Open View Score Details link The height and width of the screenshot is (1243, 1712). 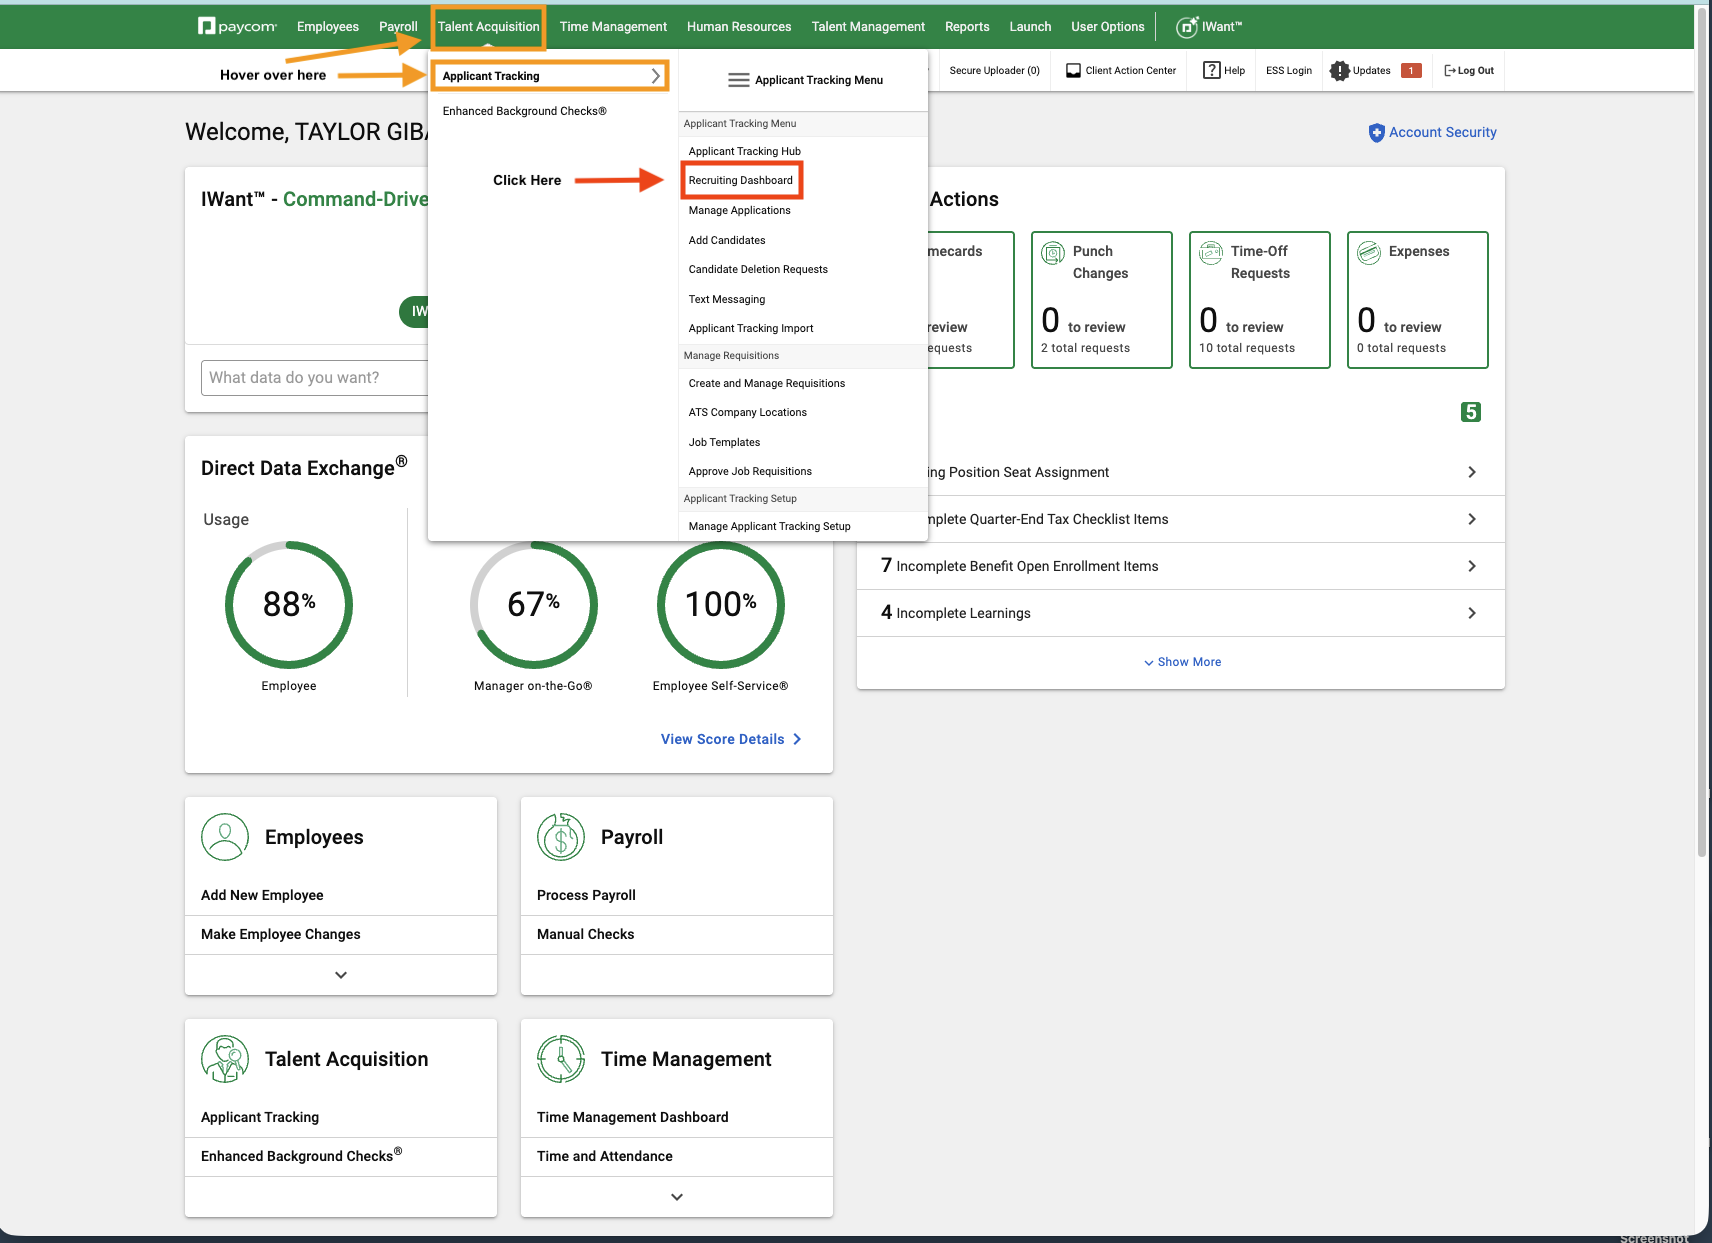tap(722, 739)
